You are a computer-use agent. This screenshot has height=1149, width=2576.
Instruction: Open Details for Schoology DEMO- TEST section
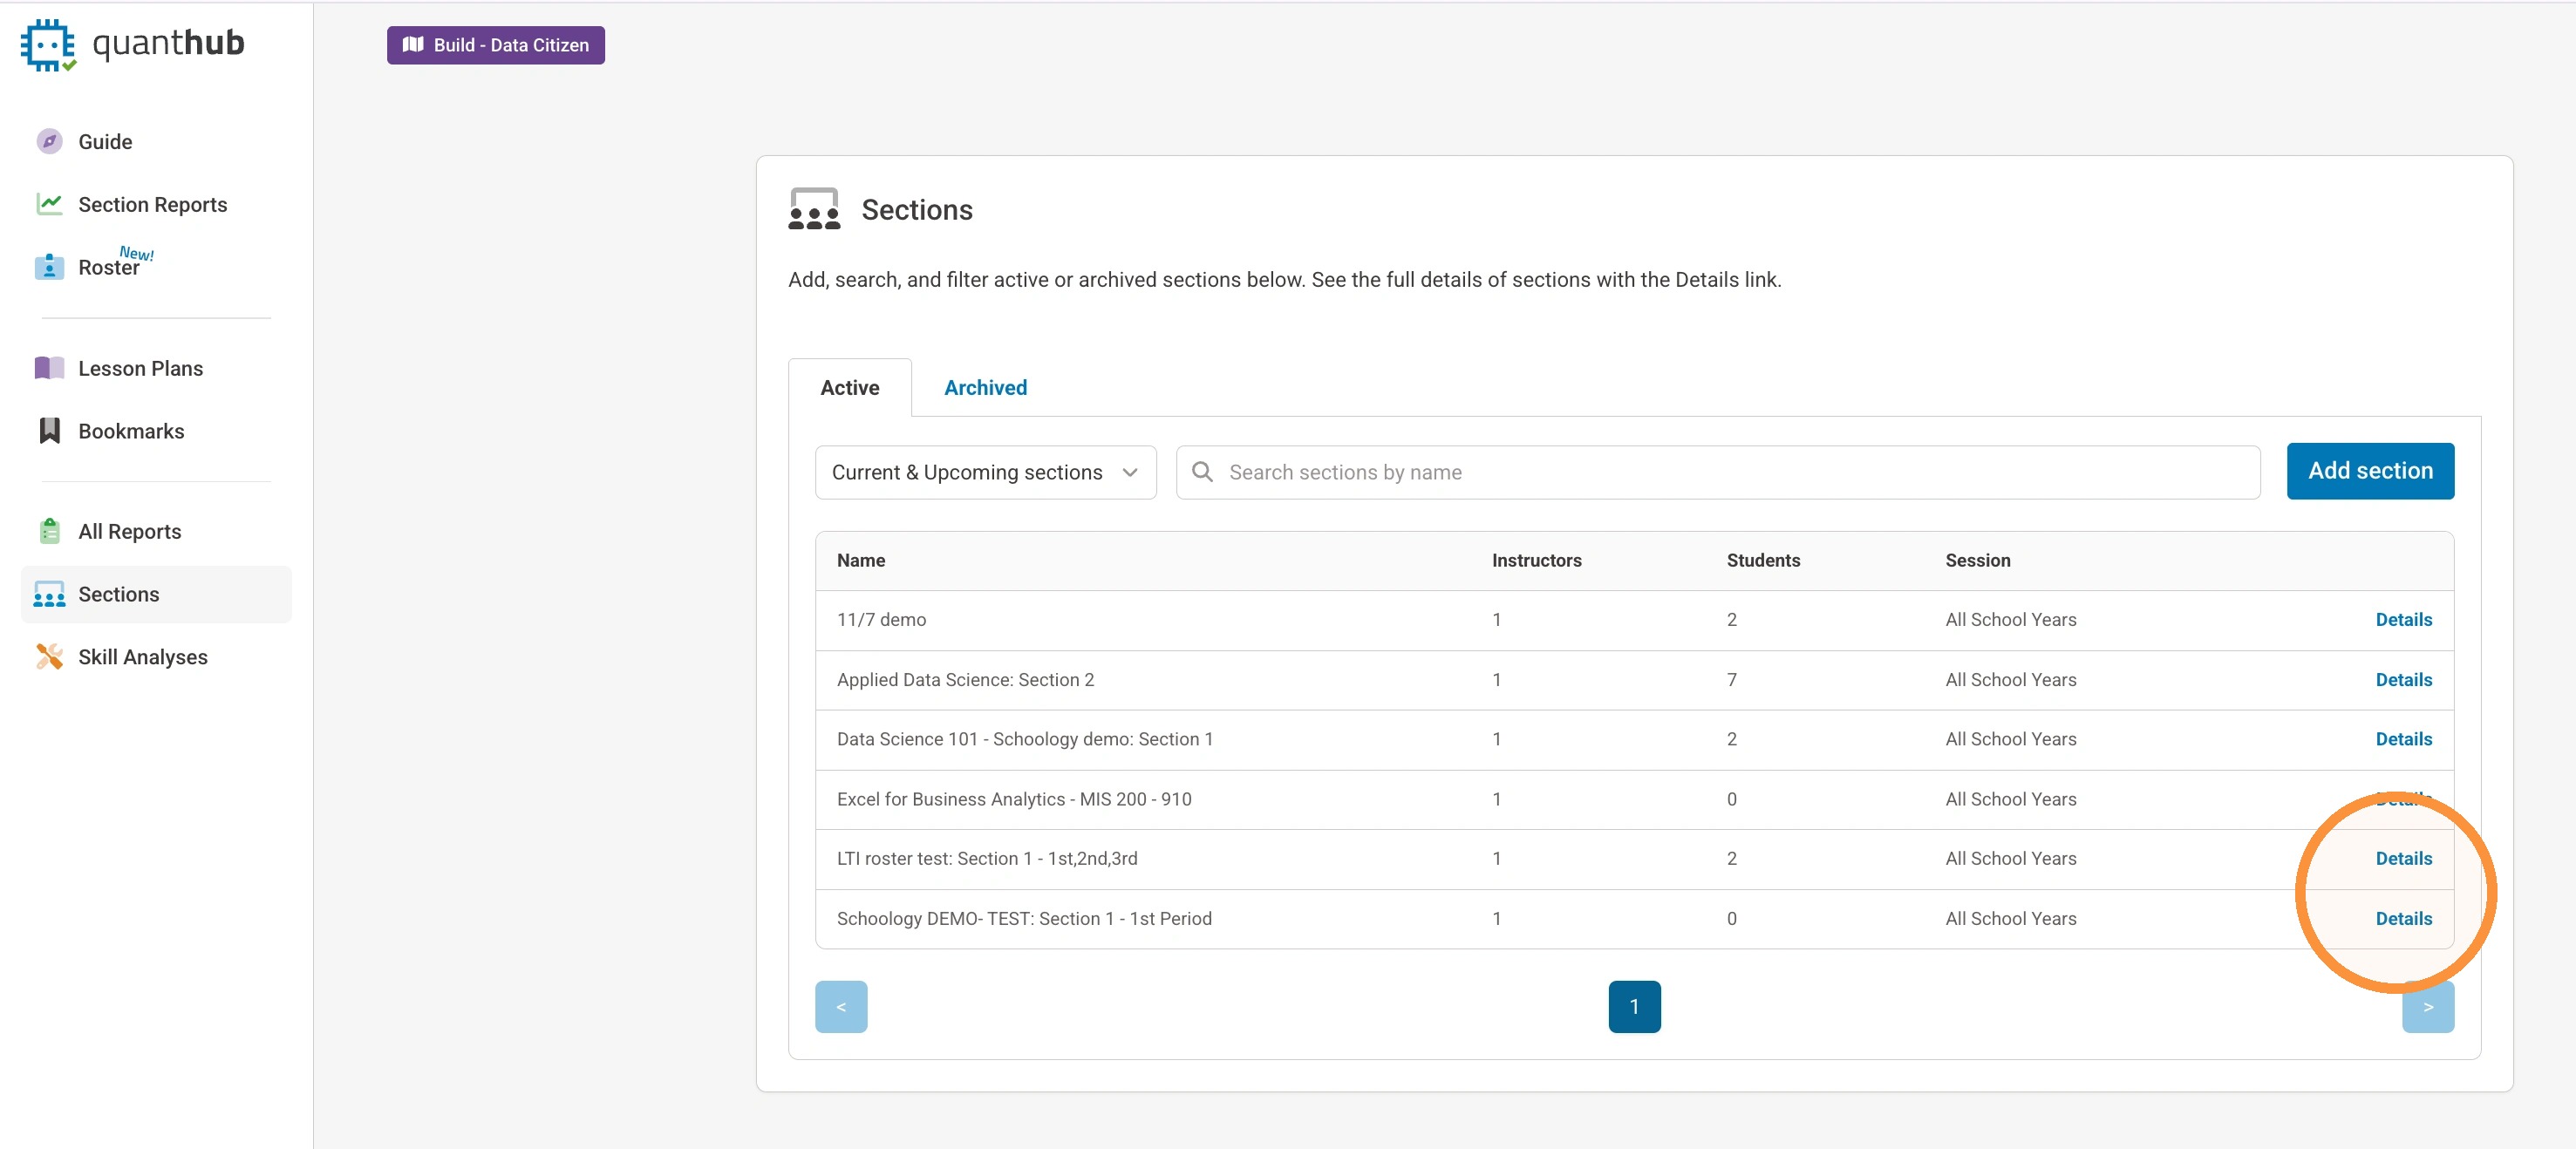[2403, 919]
